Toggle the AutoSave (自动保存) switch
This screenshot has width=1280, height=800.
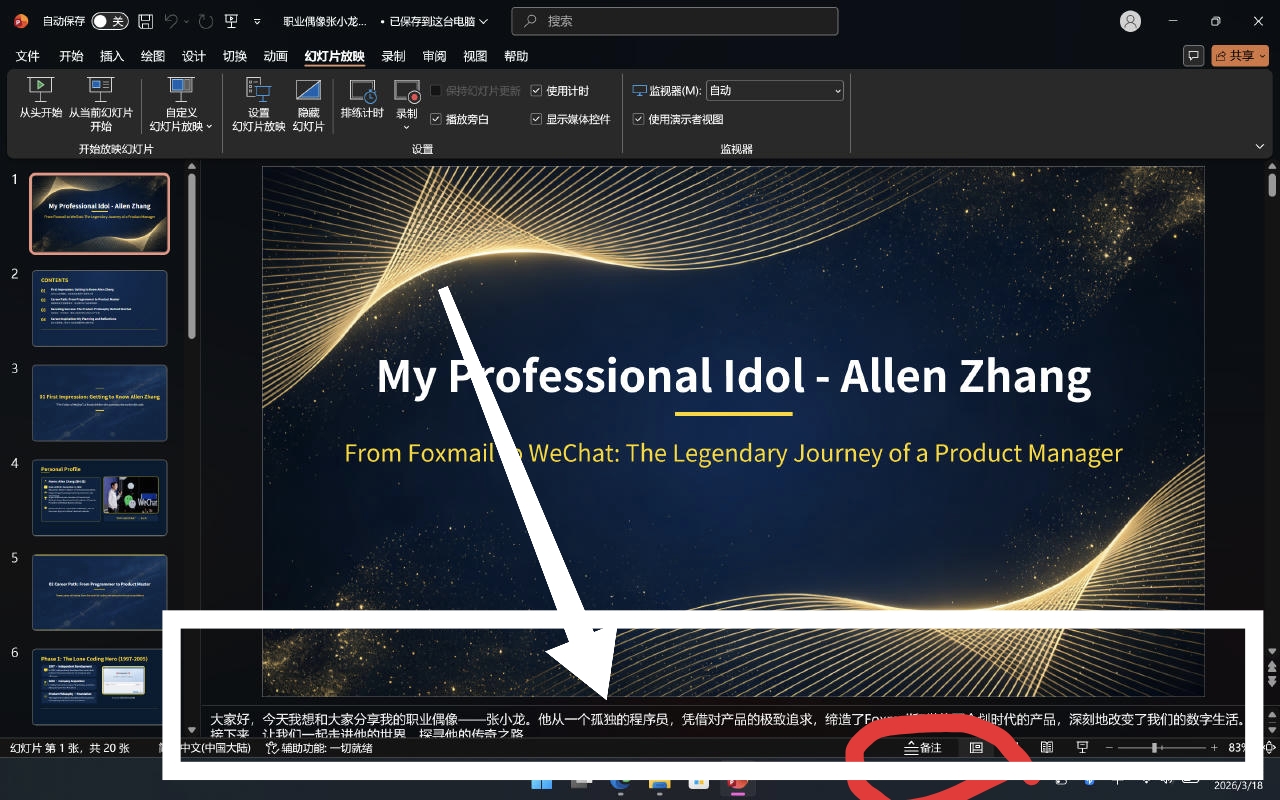[109, 21]
